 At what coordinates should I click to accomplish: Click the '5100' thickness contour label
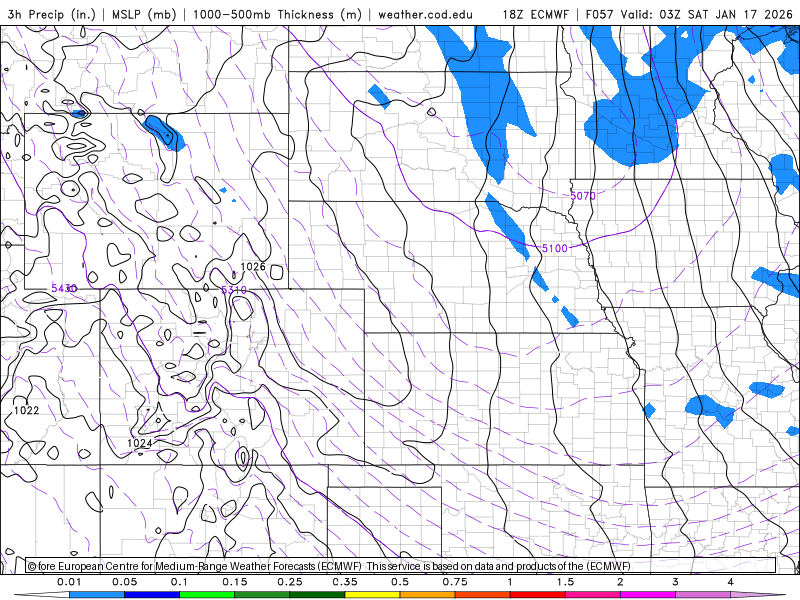pyautogui.click(x=555, y=248)
